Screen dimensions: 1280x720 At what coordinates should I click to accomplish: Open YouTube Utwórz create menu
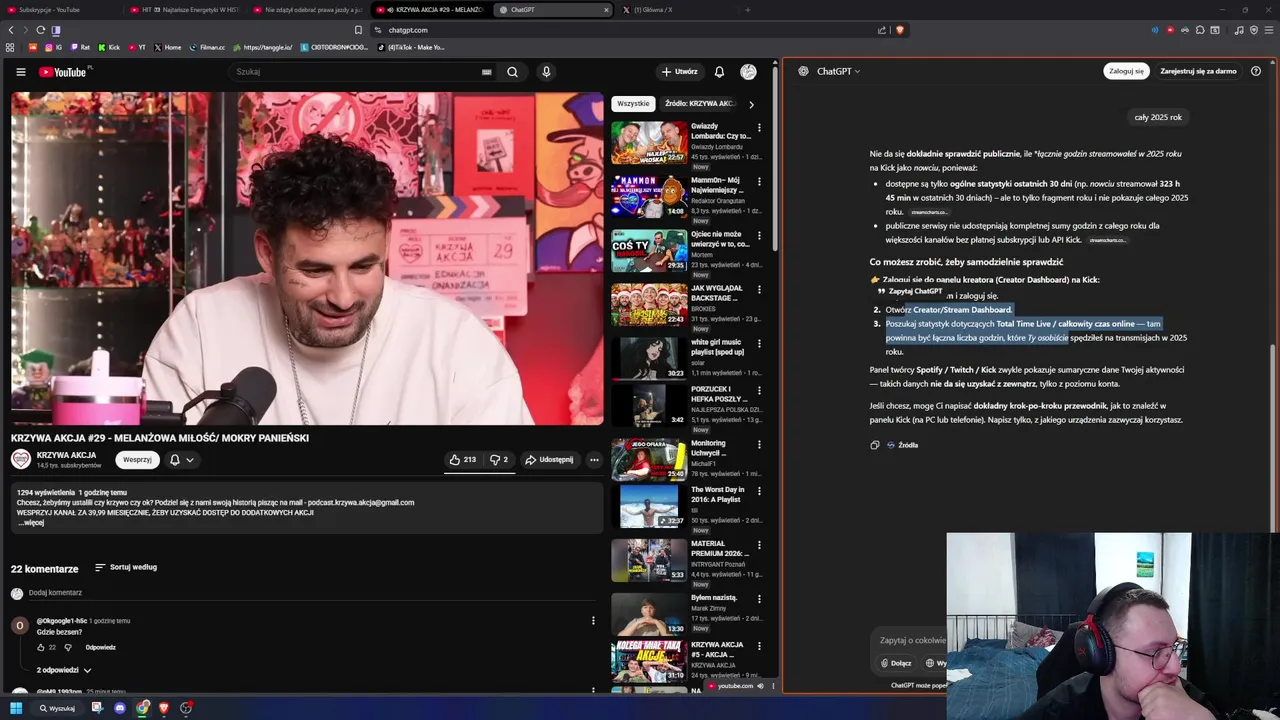pyautogui.click(x=679, y=72)
